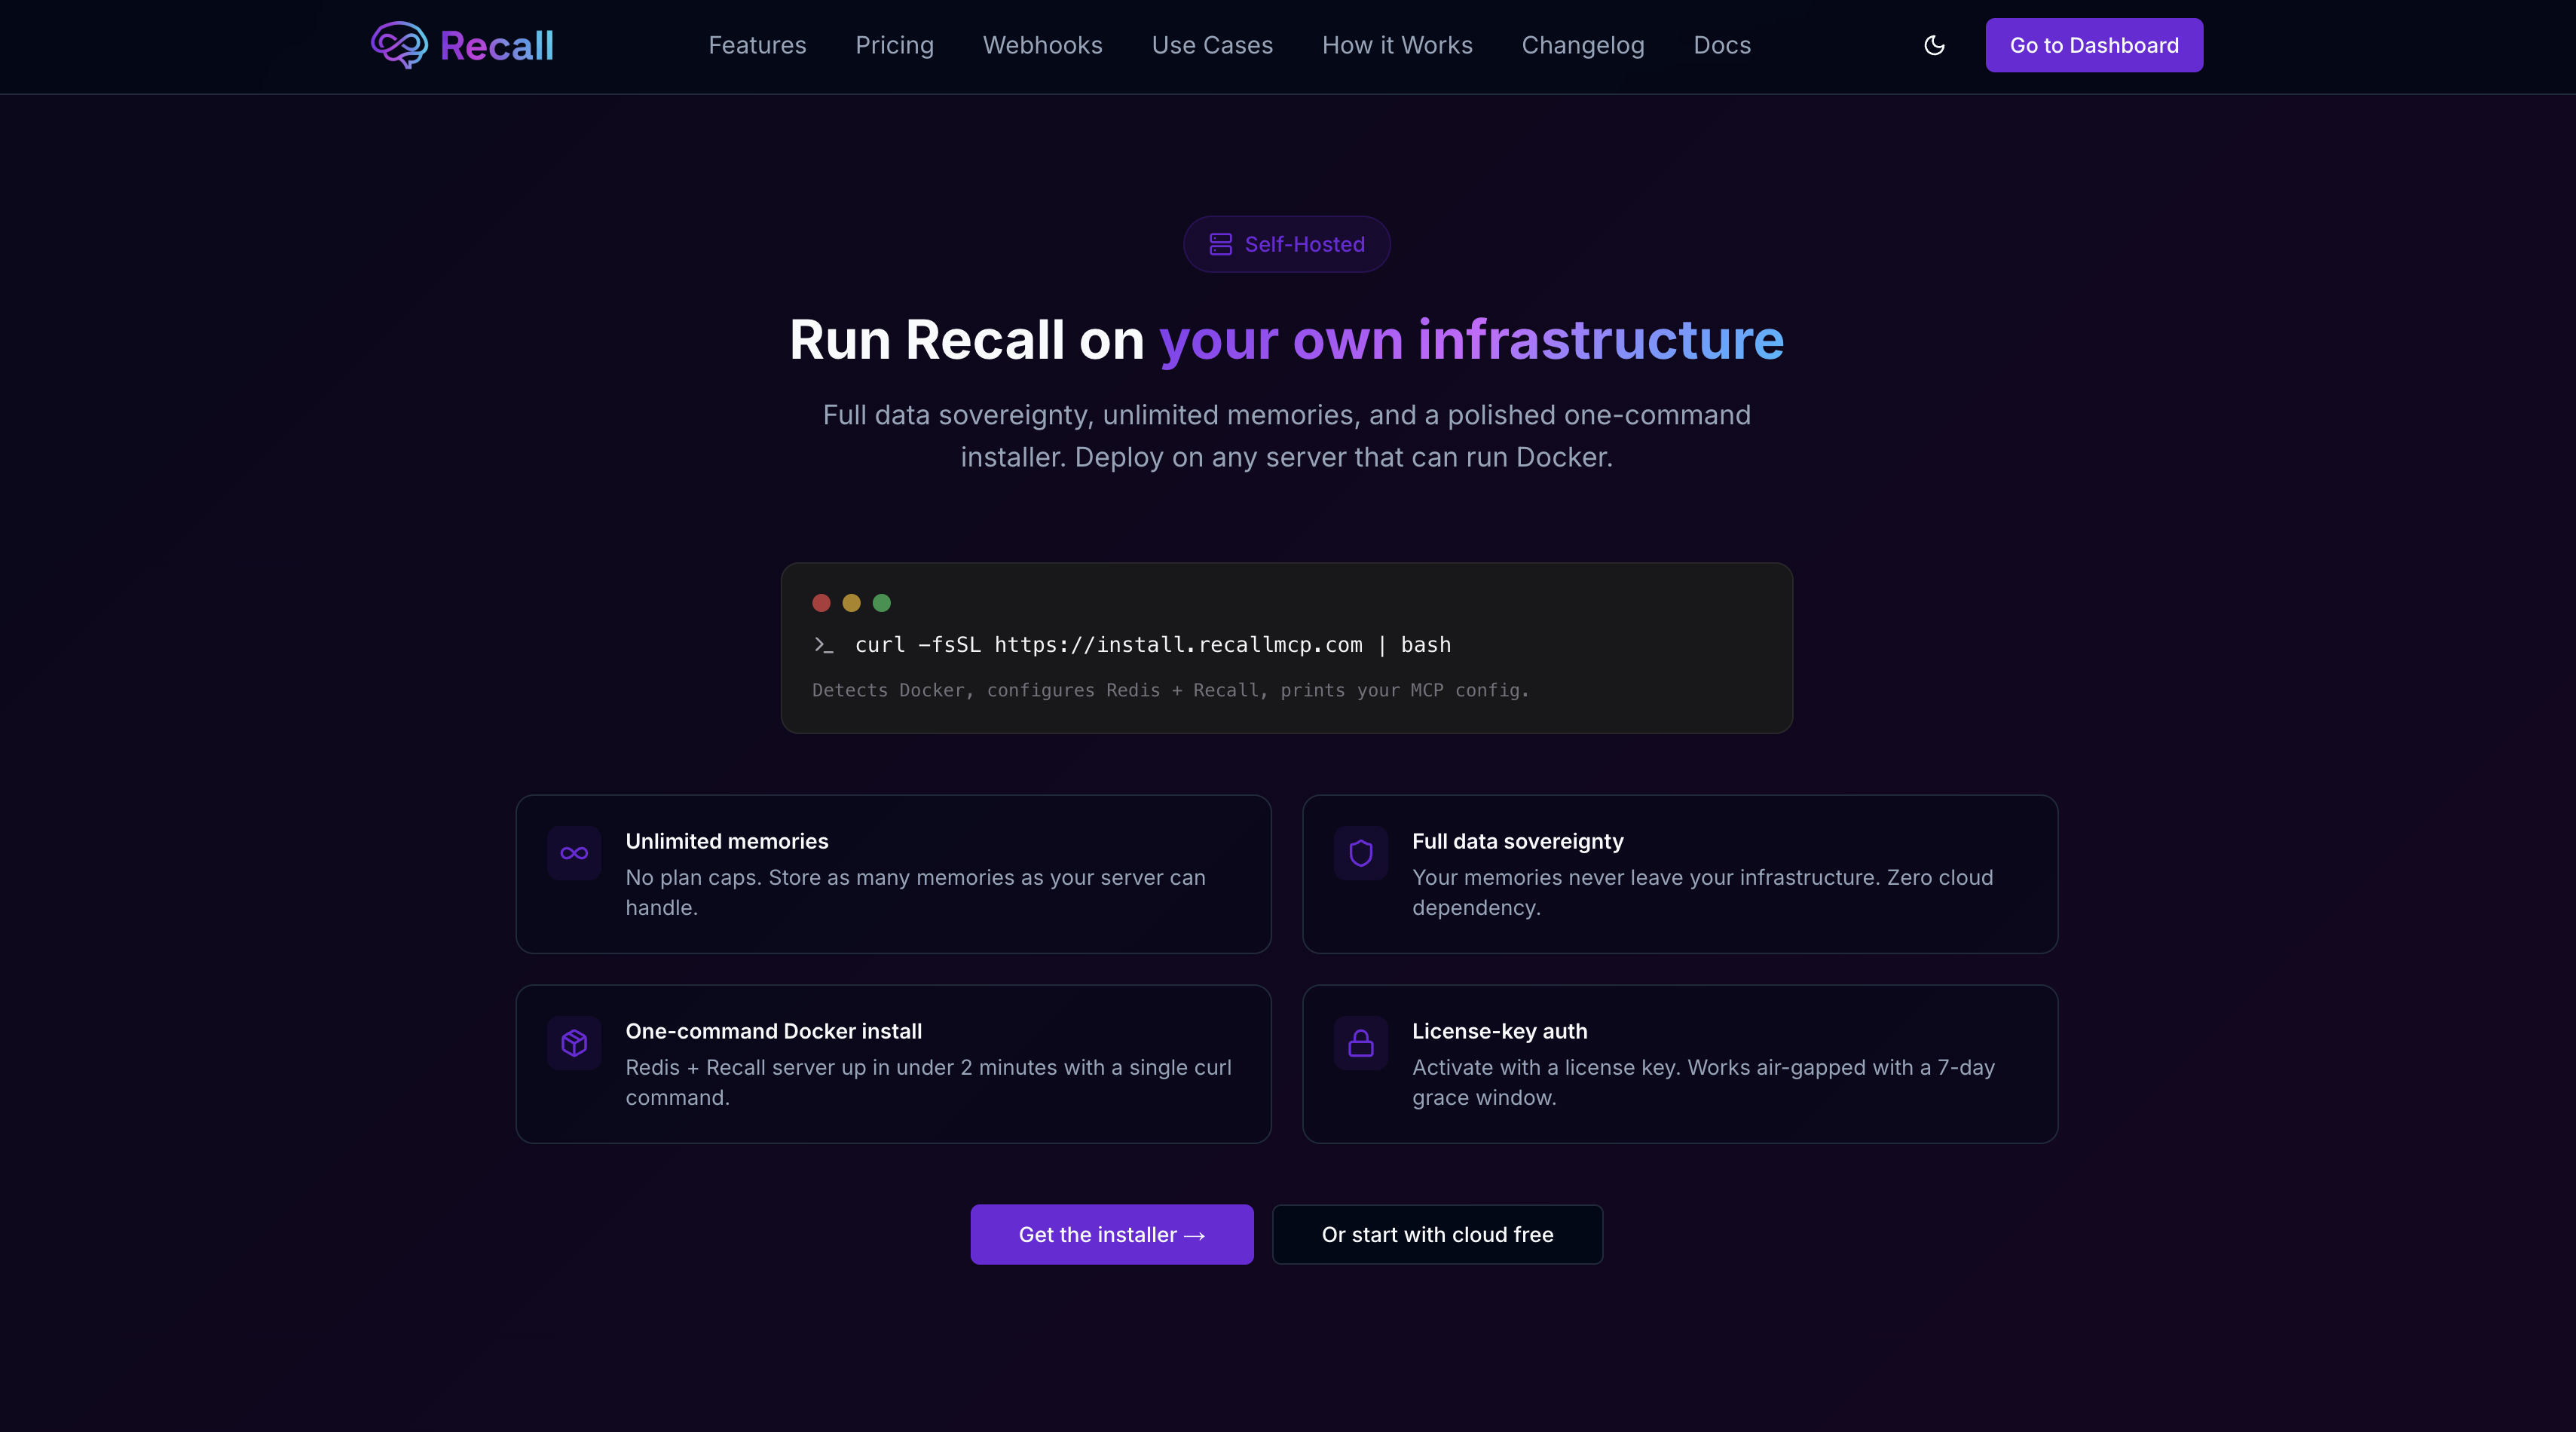Click the red dot on terminal window
This screenshot has width=2576, height=1432.
pos(822,602)
